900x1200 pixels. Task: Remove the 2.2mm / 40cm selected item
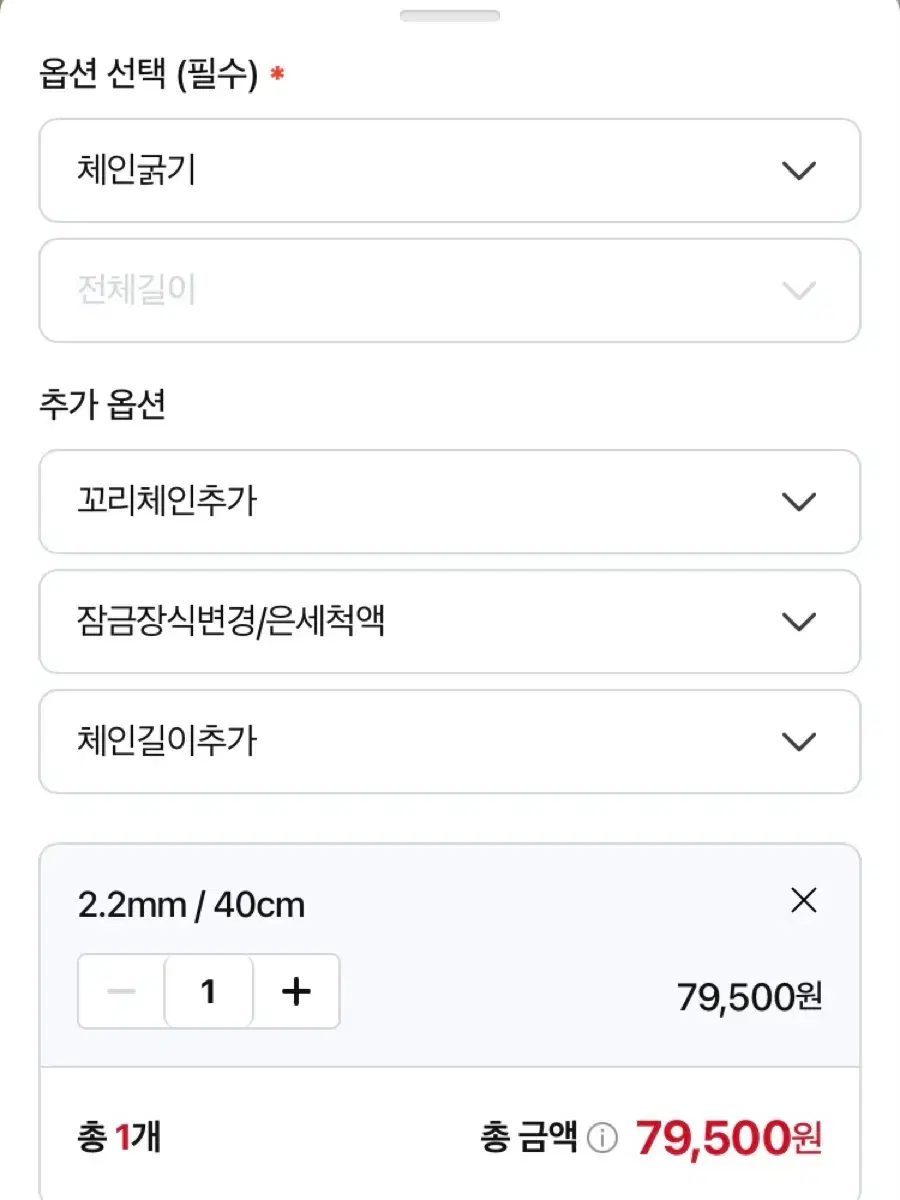tap(803, 901)
